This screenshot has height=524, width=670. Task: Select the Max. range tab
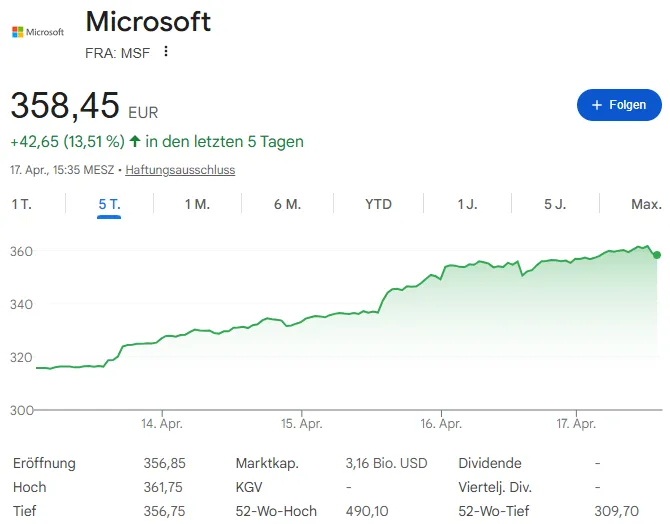click(646, 204)
